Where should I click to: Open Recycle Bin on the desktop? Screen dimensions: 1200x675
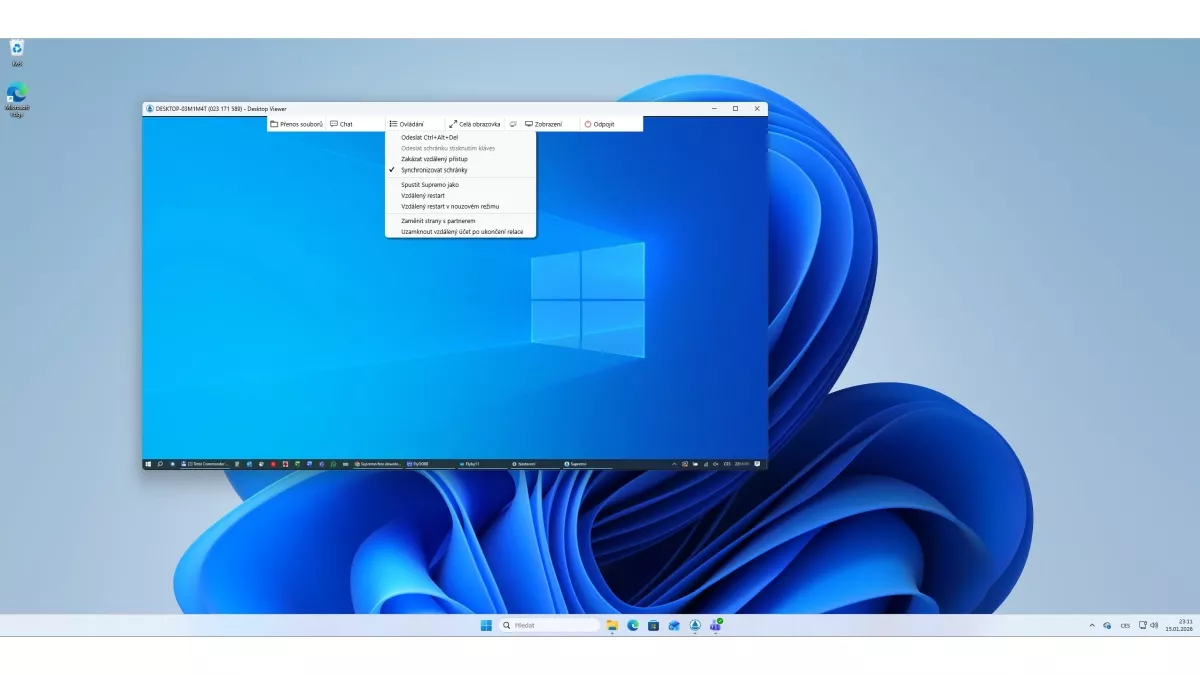pyautogui.click(x=17, y=49)
